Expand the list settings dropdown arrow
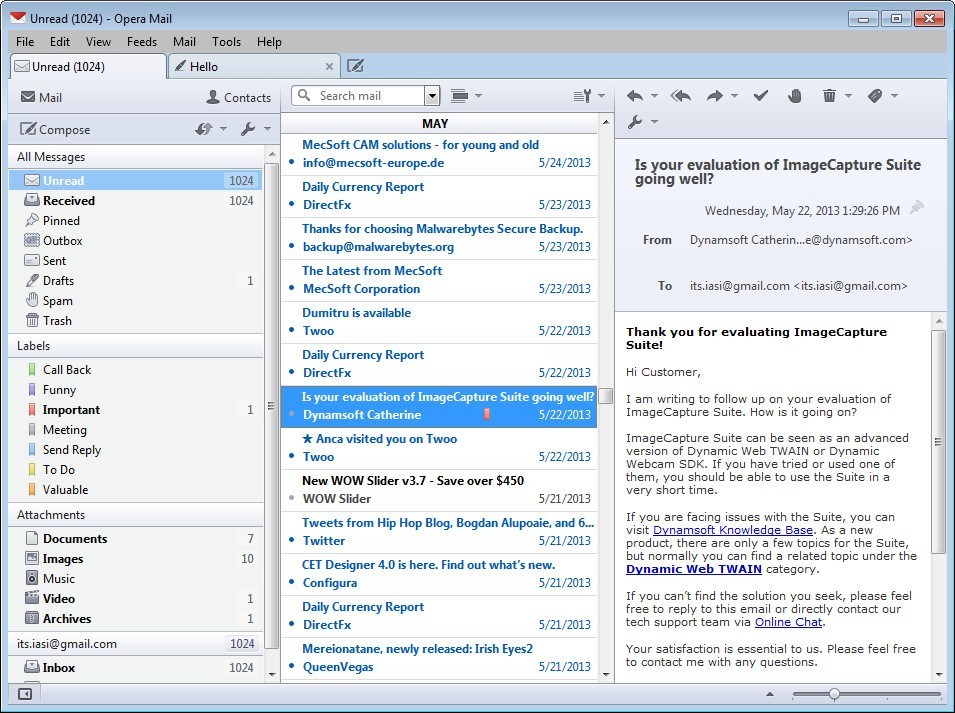Viewport: 955px width, 713px height. coord(601,96)
